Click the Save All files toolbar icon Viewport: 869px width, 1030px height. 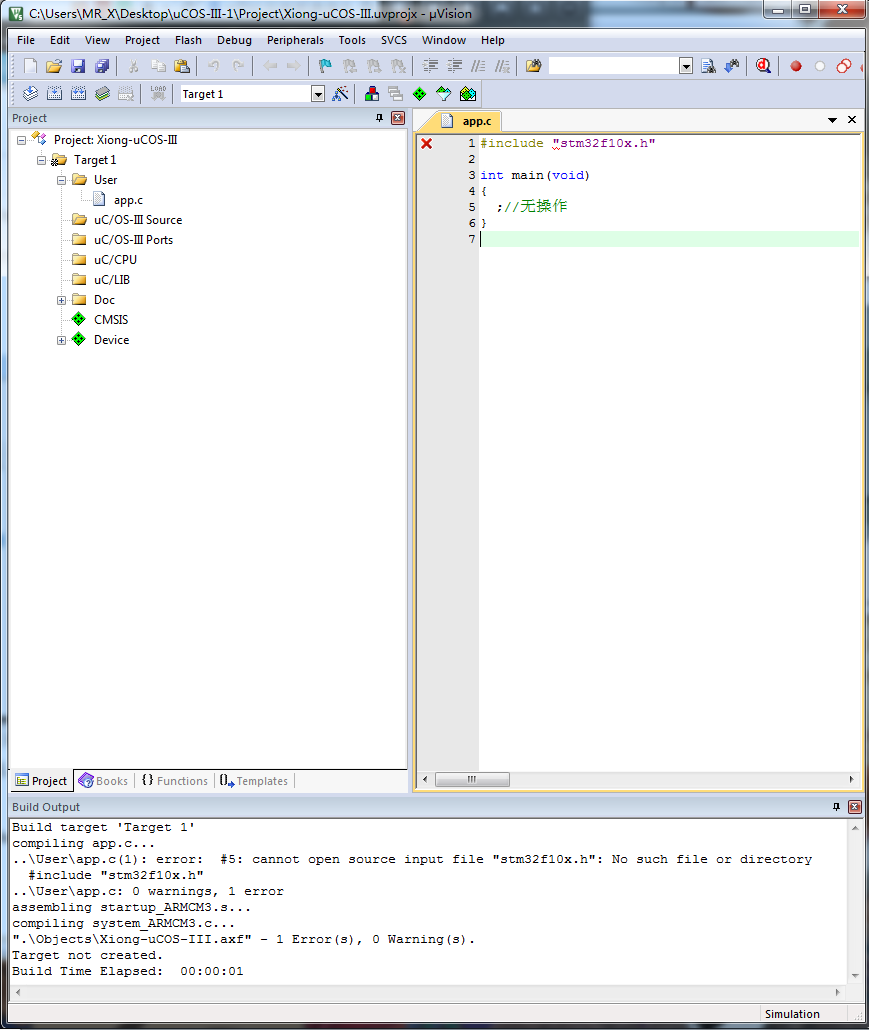(x=103, y=66)
